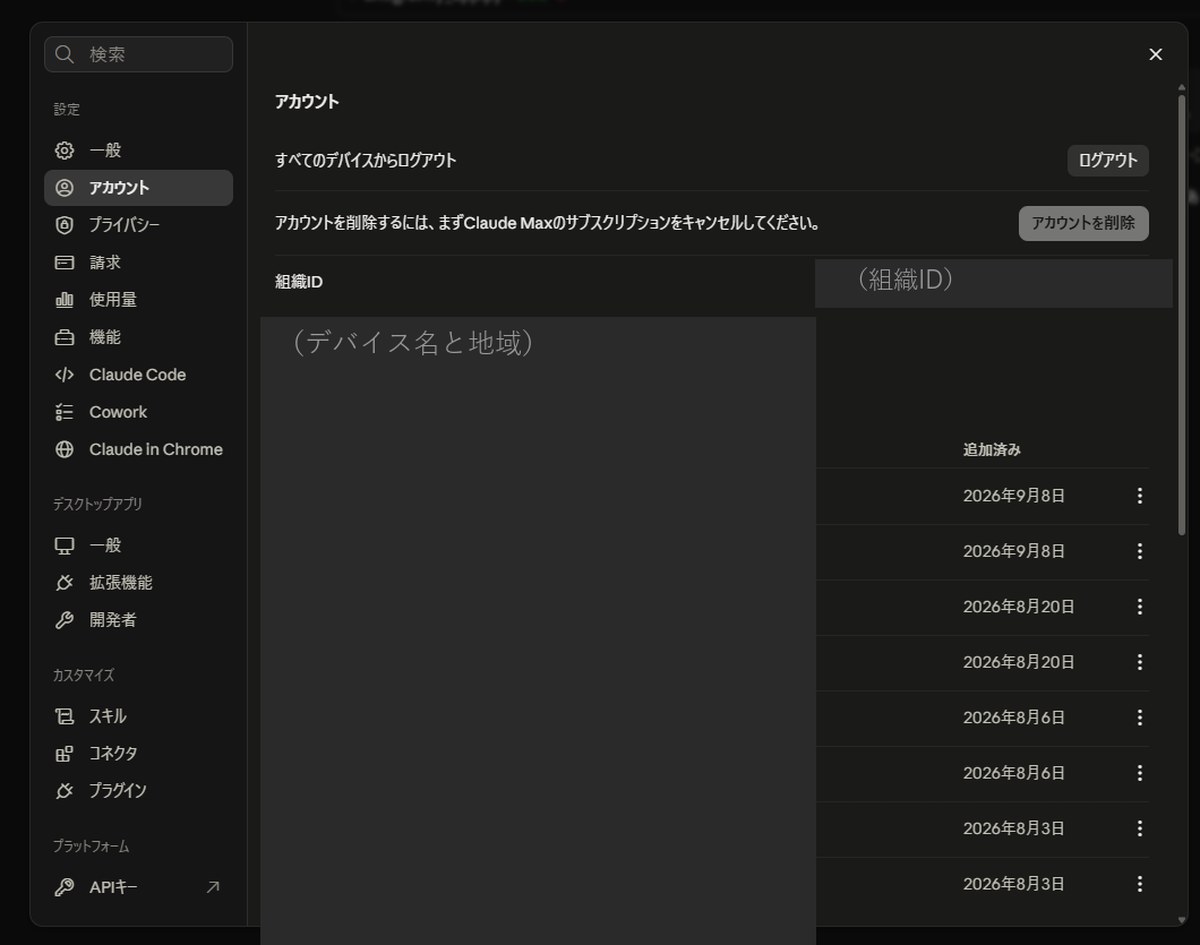Screen dimensions: 1200x945
Task: Open the APIキー platform link
Action: point(138,887)
